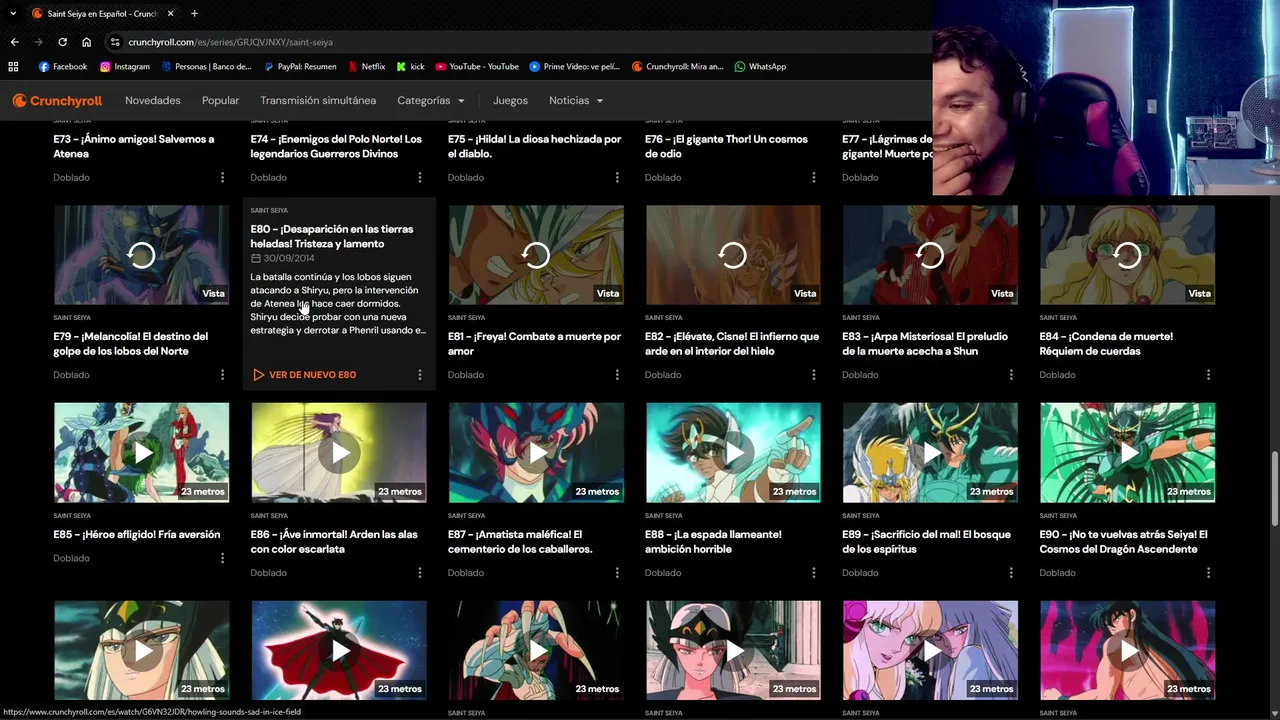
Task: Open episode title E82 Elévate, Cisne
Action: [x=732, y=344]
